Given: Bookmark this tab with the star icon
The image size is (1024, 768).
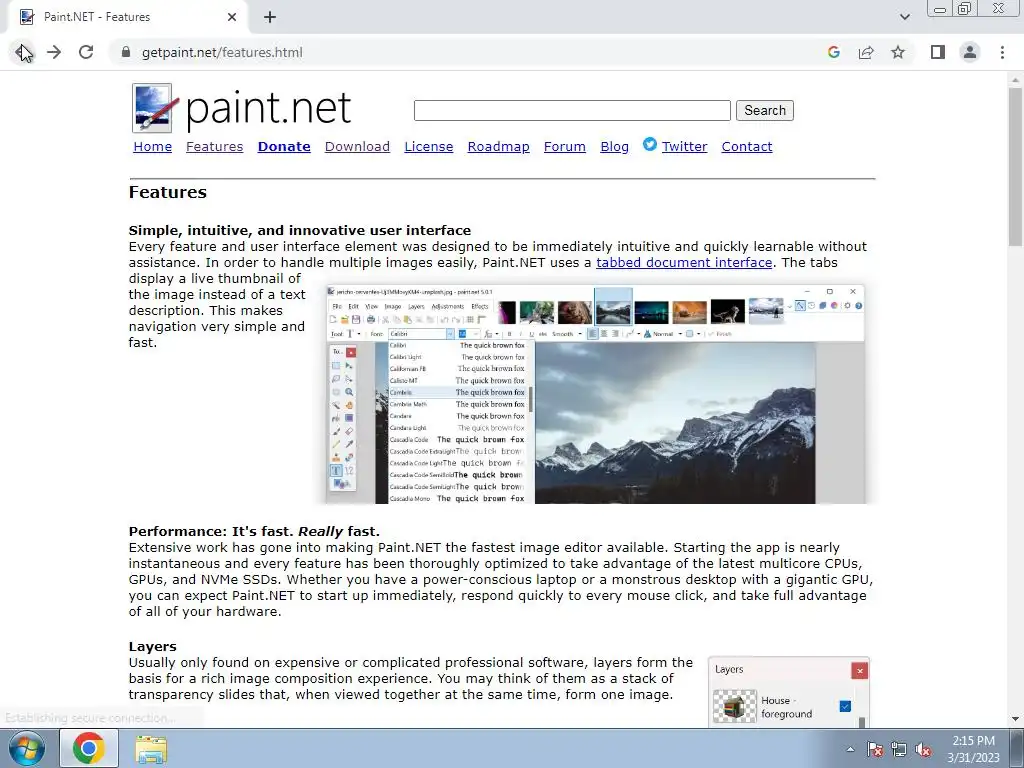Looking at the screenshot, I should (x=898, y=52).
